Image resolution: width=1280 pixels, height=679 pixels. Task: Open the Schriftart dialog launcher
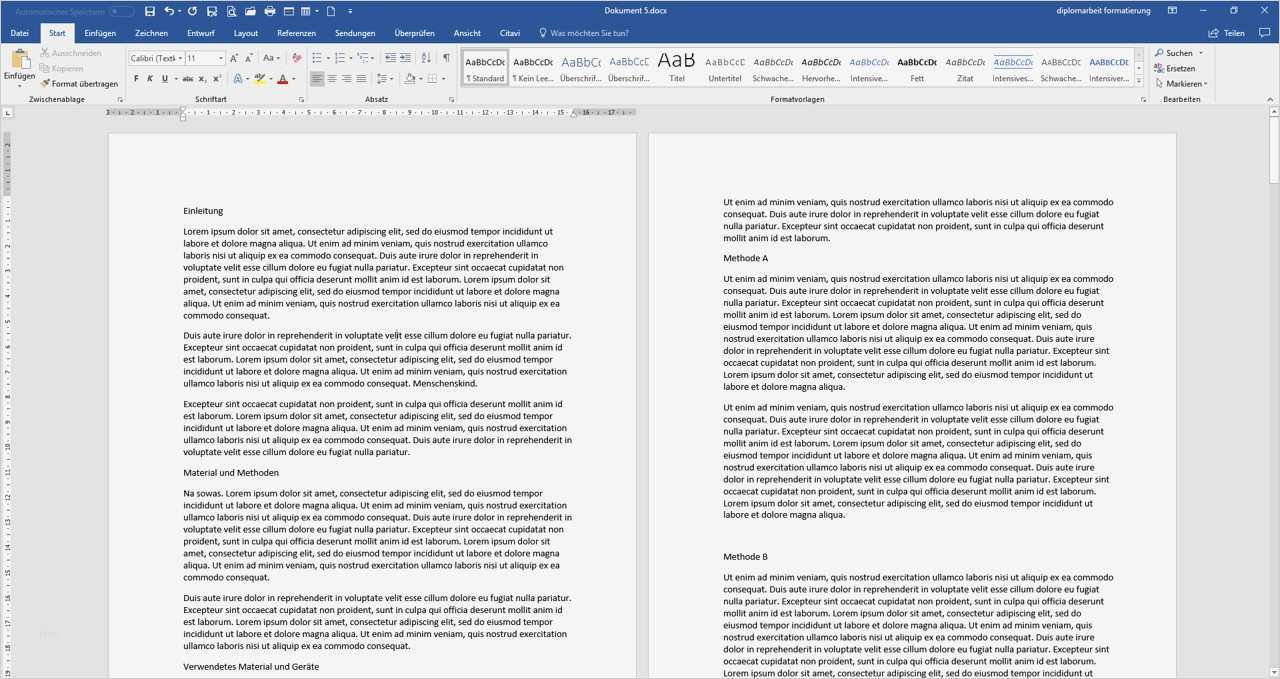click(x=301, y=100)
